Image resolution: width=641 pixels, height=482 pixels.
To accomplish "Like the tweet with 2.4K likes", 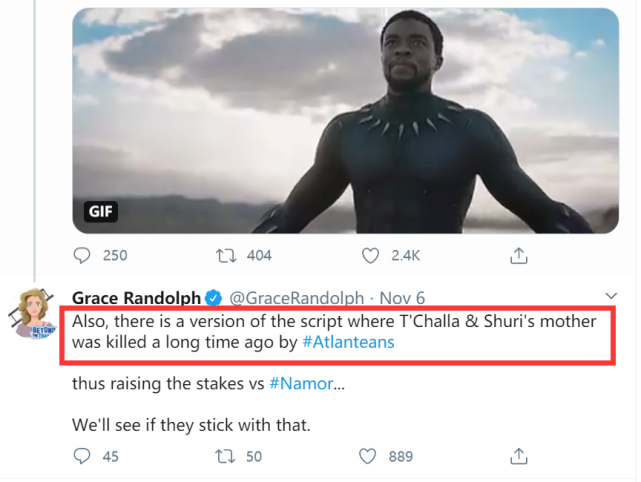I will (371, 256).
